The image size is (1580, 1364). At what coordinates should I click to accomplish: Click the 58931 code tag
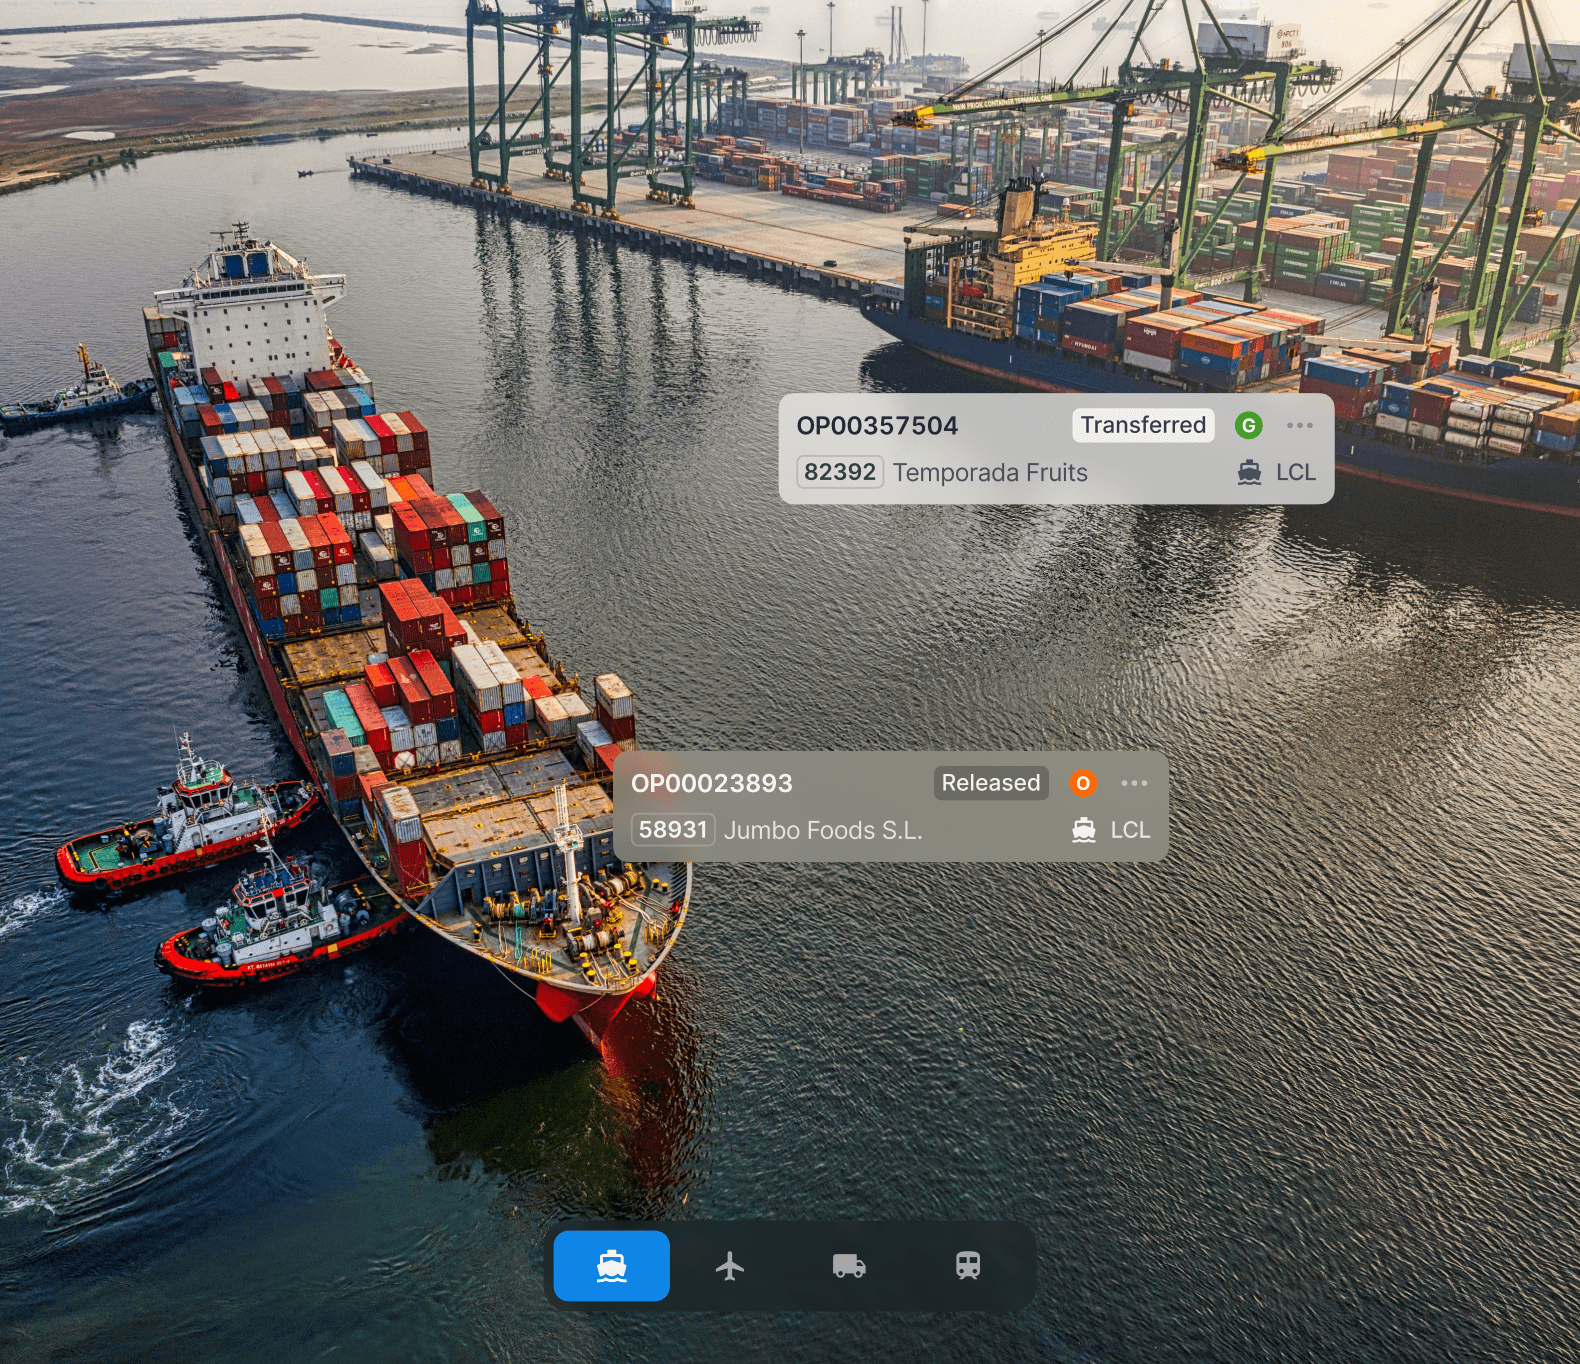coord(673,830)
